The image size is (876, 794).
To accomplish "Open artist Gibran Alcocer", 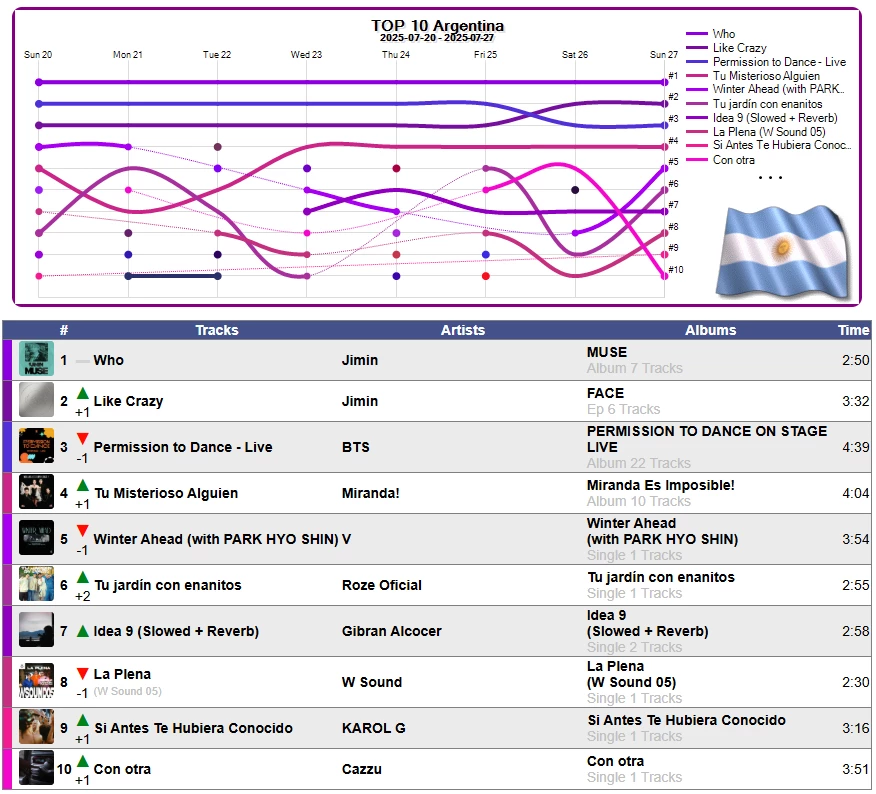I will tap(392, 631).
